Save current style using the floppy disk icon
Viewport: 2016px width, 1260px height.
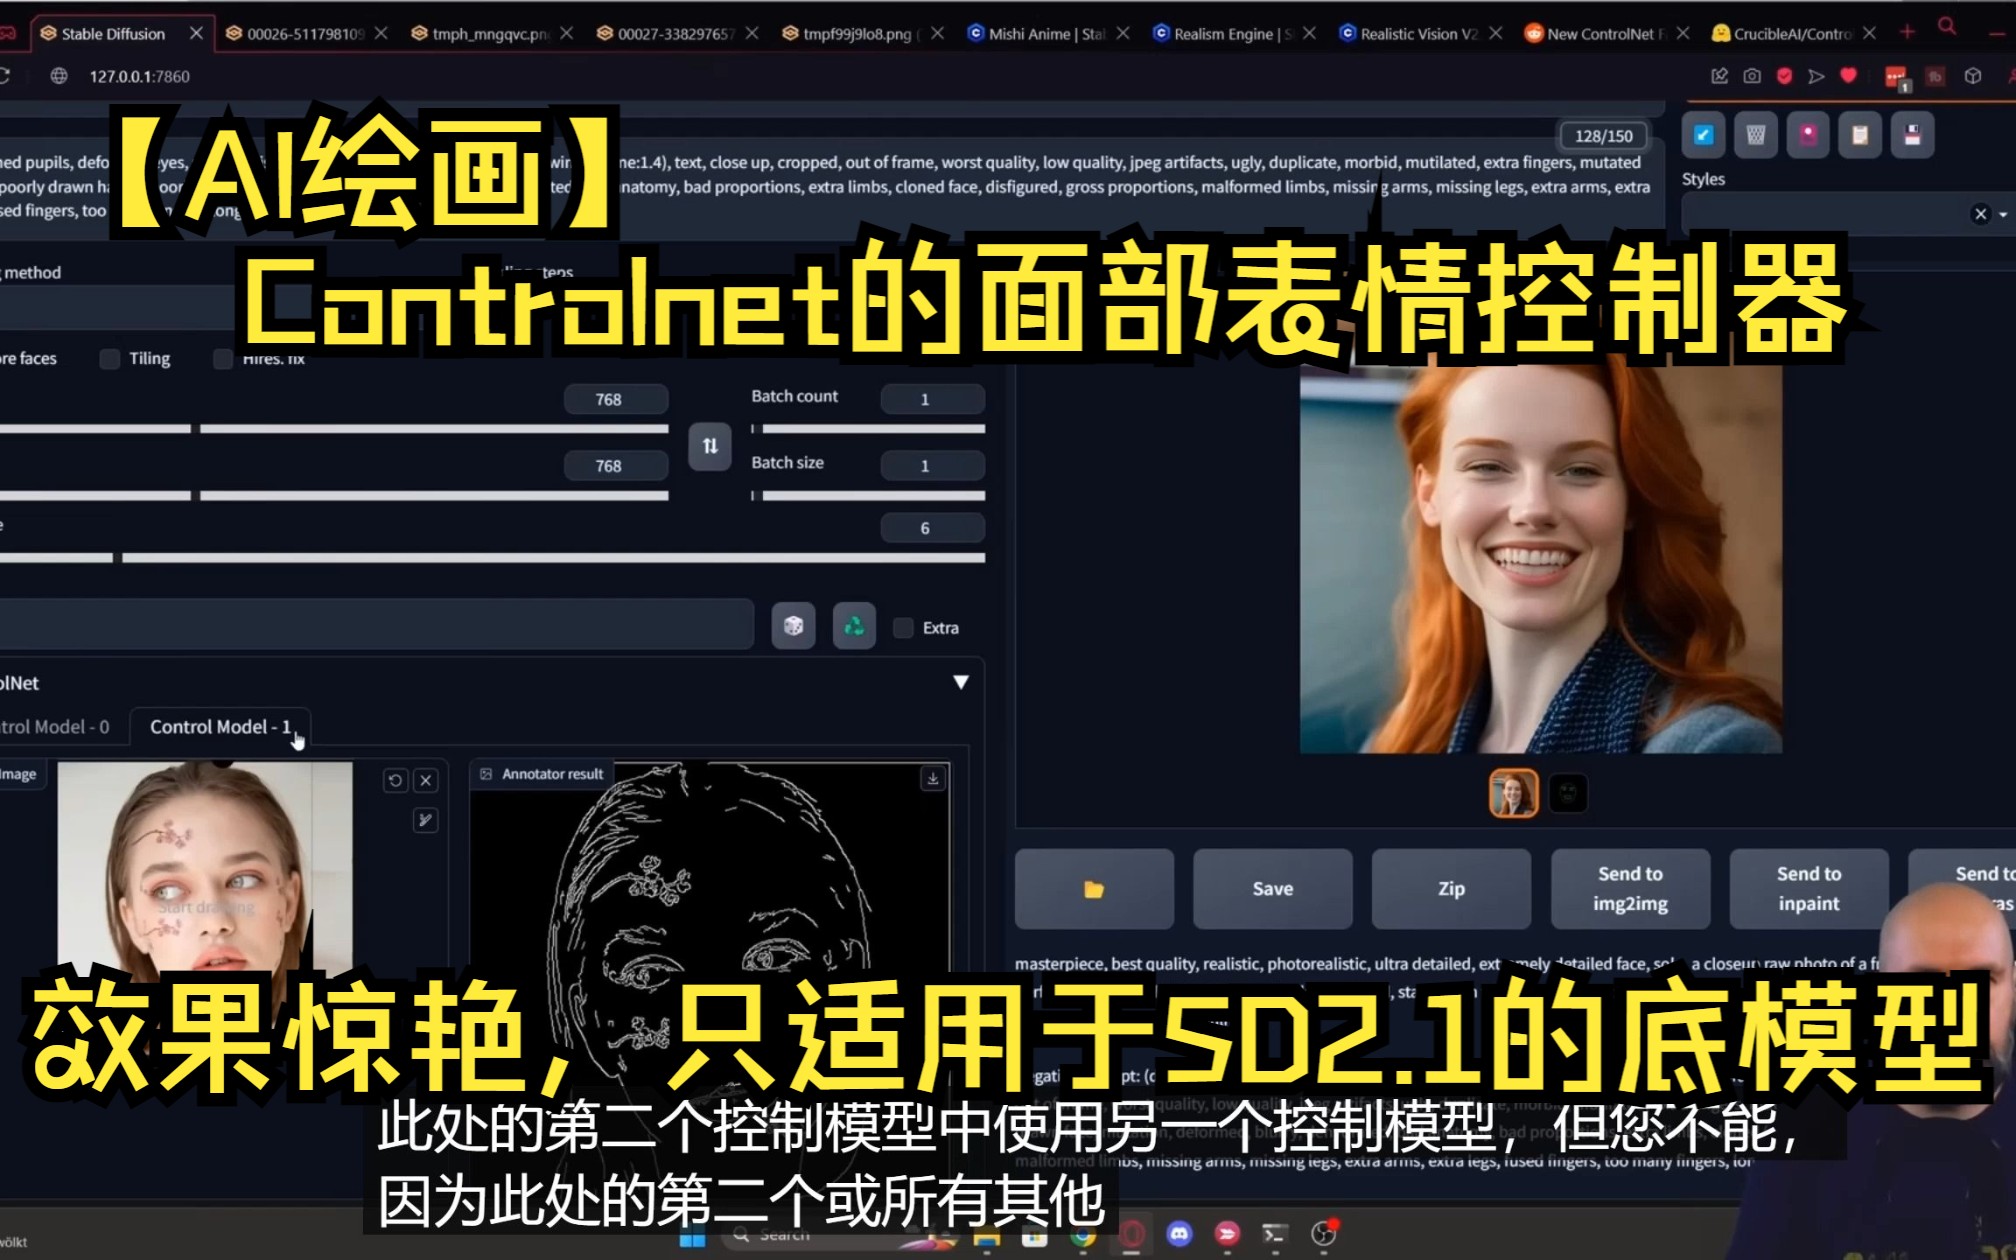pos(1913,135)
